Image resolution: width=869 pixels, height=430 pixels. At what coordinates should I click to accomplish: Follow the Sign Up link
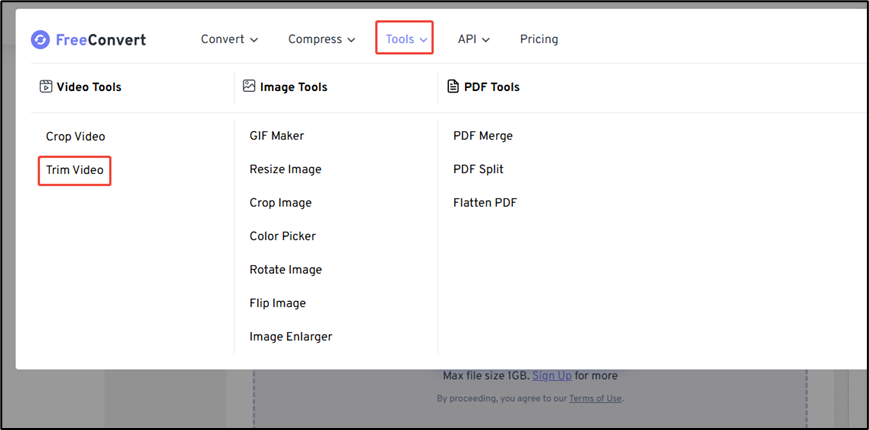[552, 376]
